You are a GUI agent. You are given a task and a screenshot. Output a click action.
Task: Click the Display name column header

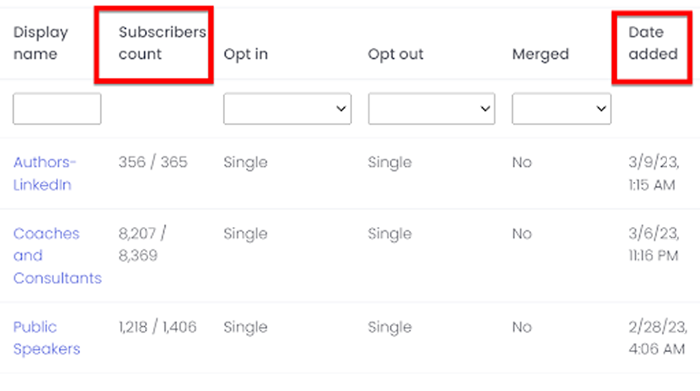(x=41, y=43)
